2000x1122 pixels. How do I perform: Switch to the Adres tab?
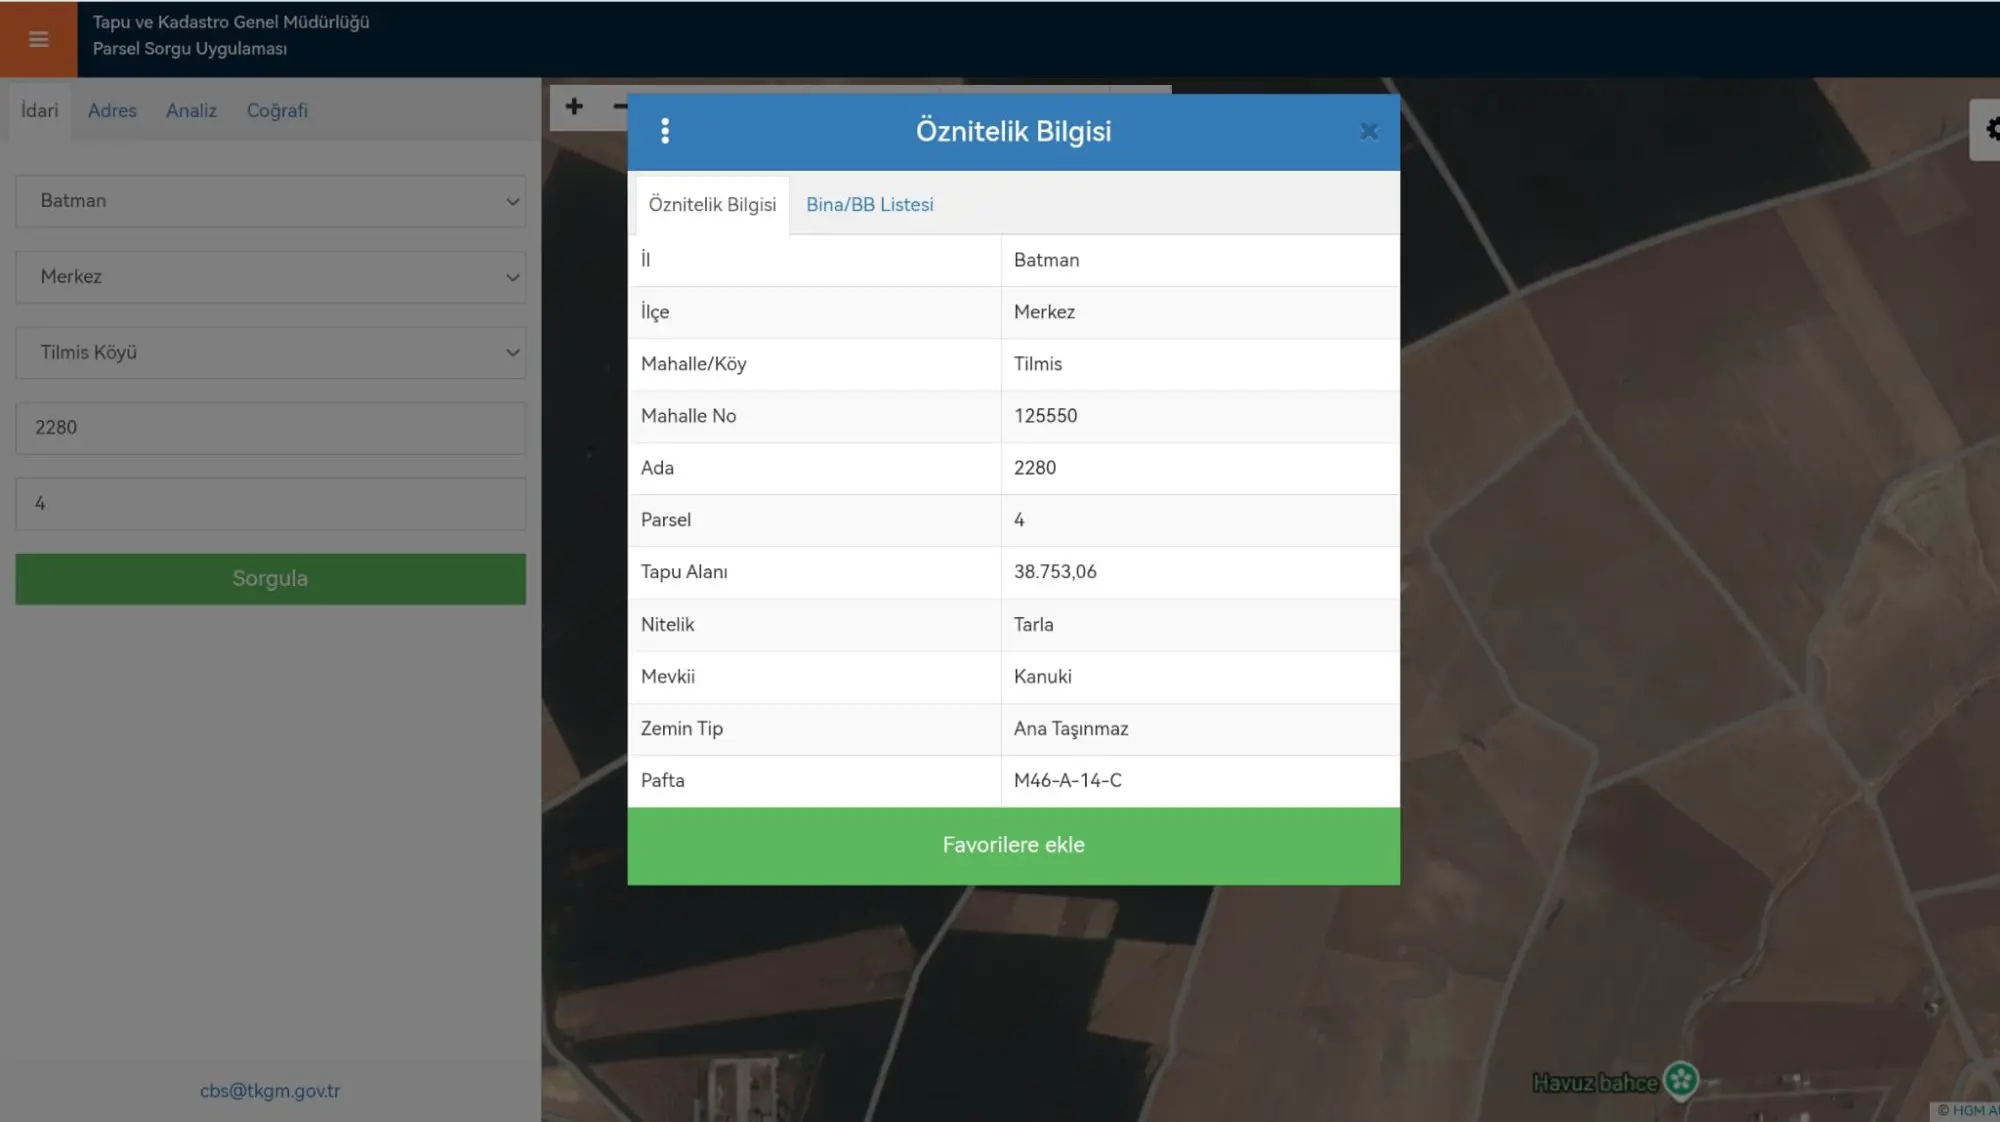pyautogui.click(x=112, y=111)
